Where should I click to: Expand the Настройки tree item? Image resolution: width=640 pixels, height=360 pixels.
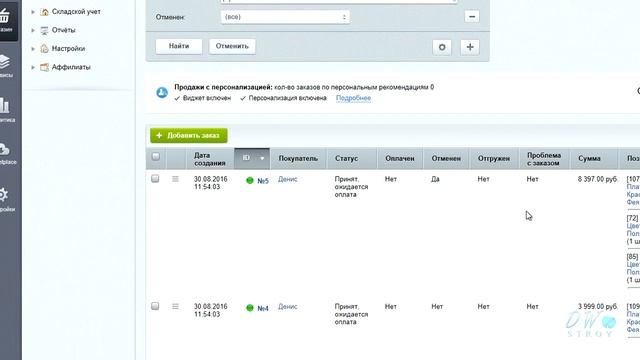[x=33, y=49]
